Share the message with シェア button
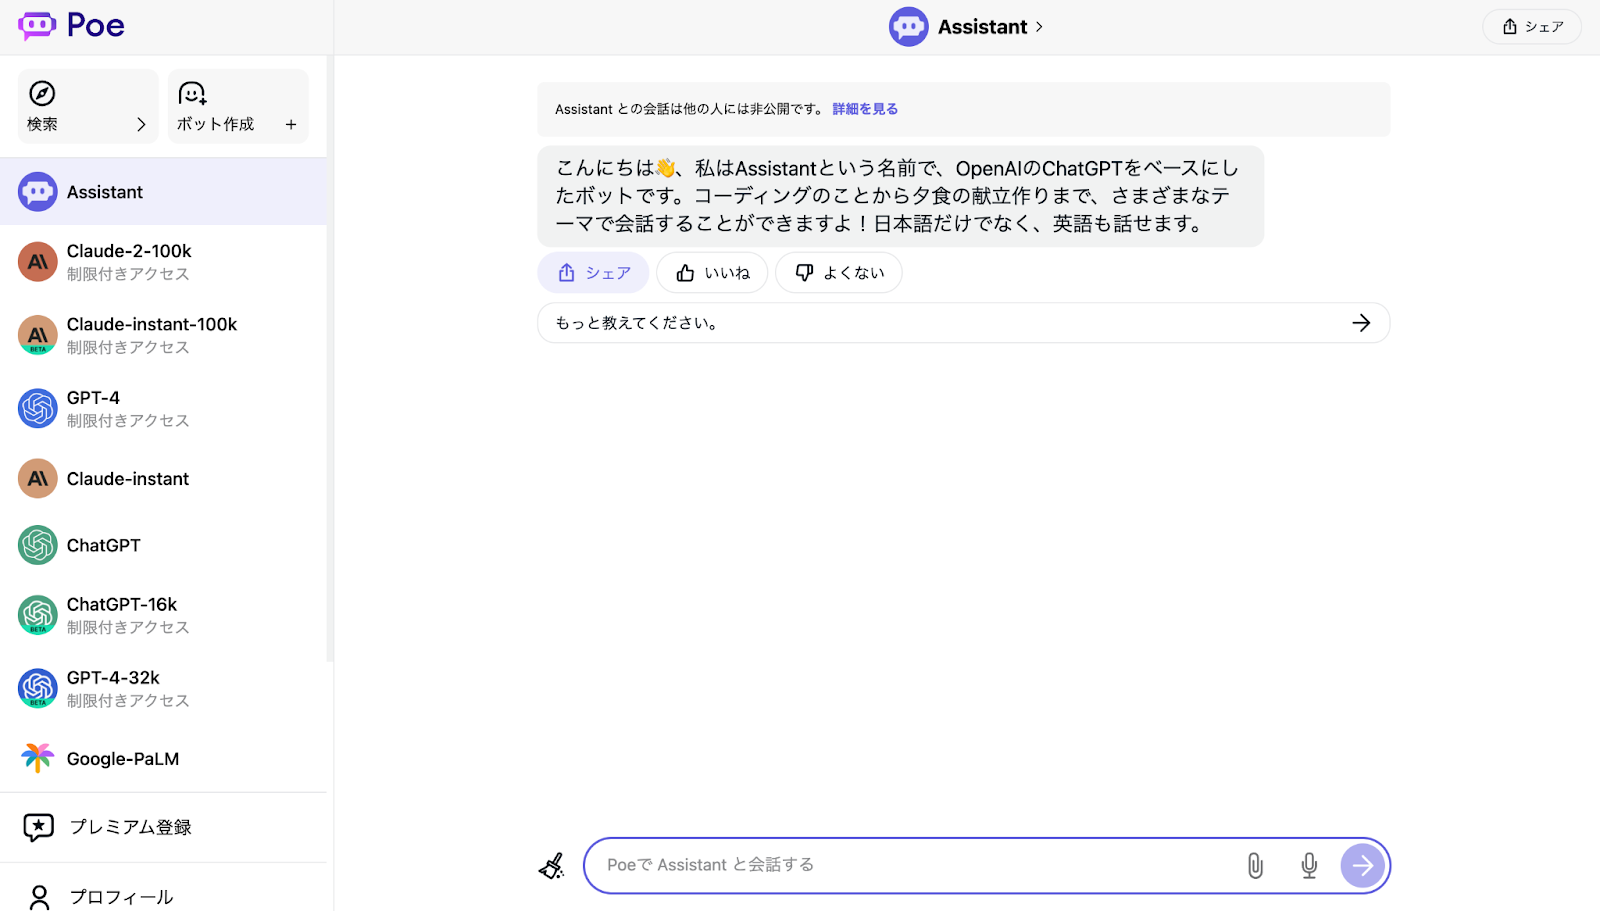Viewport: 1600px width, 911px height. coord(593,273)
